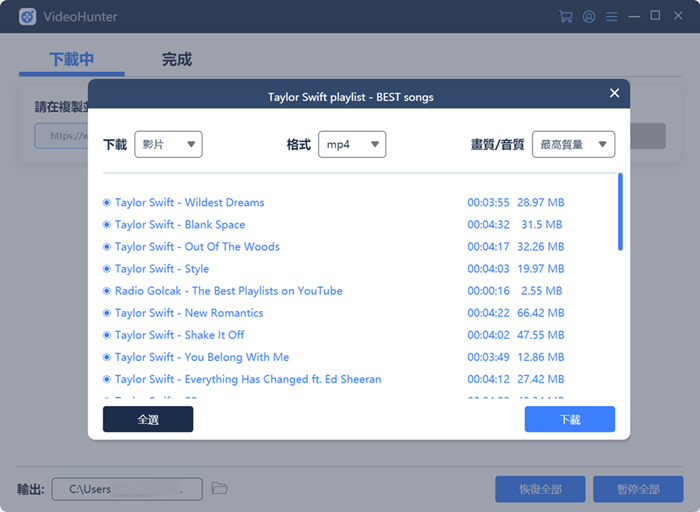Toggle selection for Taylor Swift - Style
The width and height of the screenshot is (700, 512).
pos(107,269)
